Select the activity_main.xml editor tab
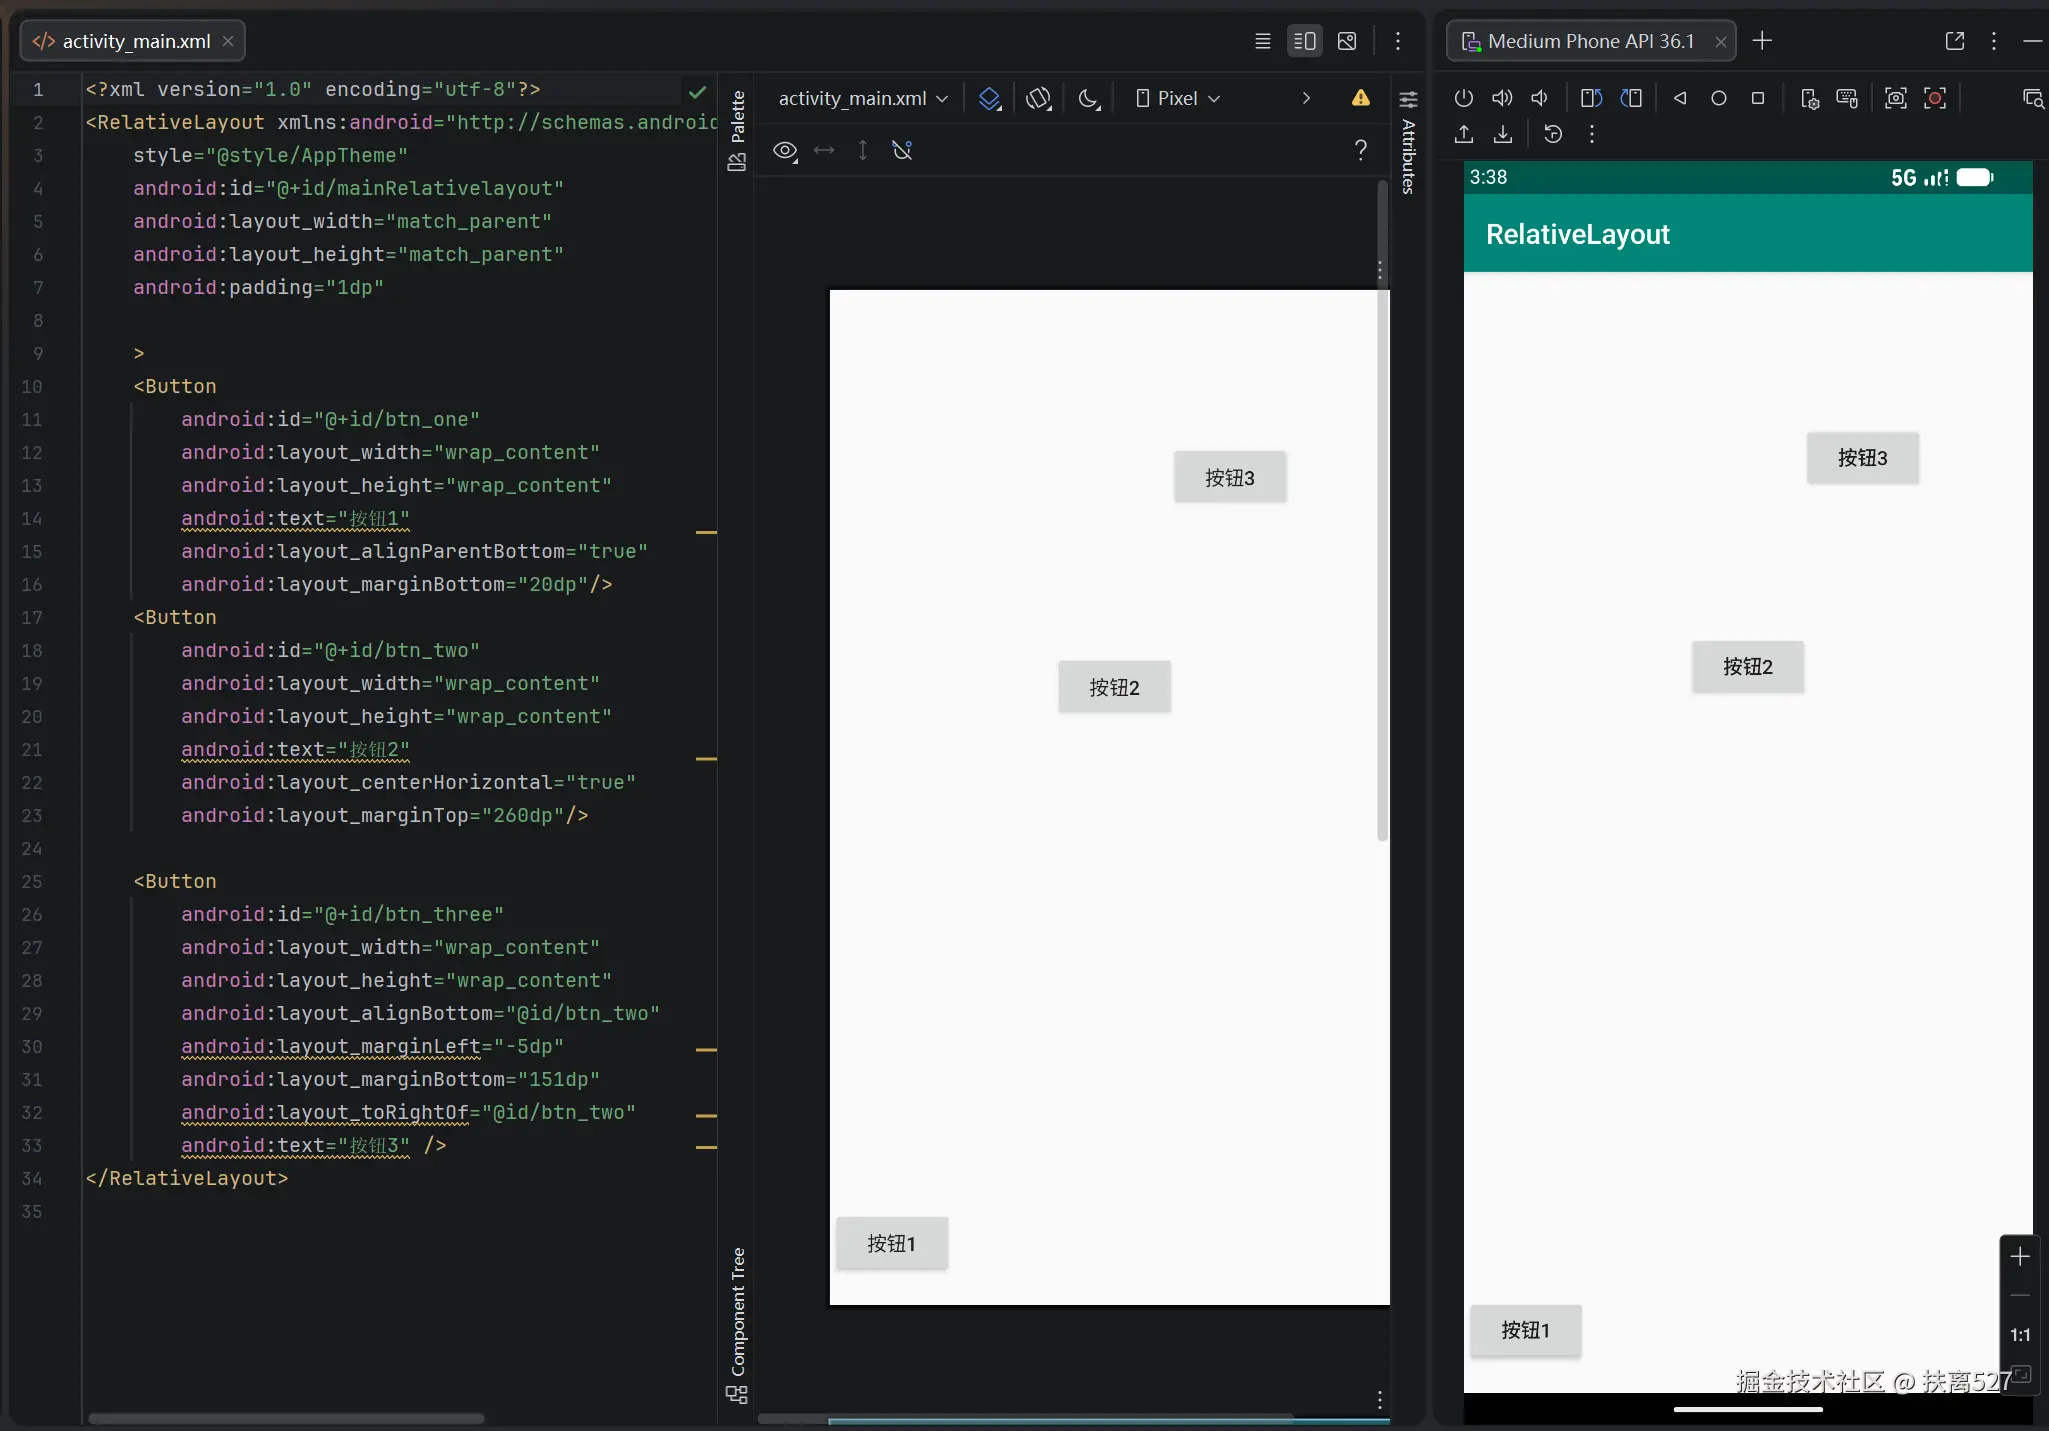The height and width of the screenshot is (1431, 2049). point(135,41)
